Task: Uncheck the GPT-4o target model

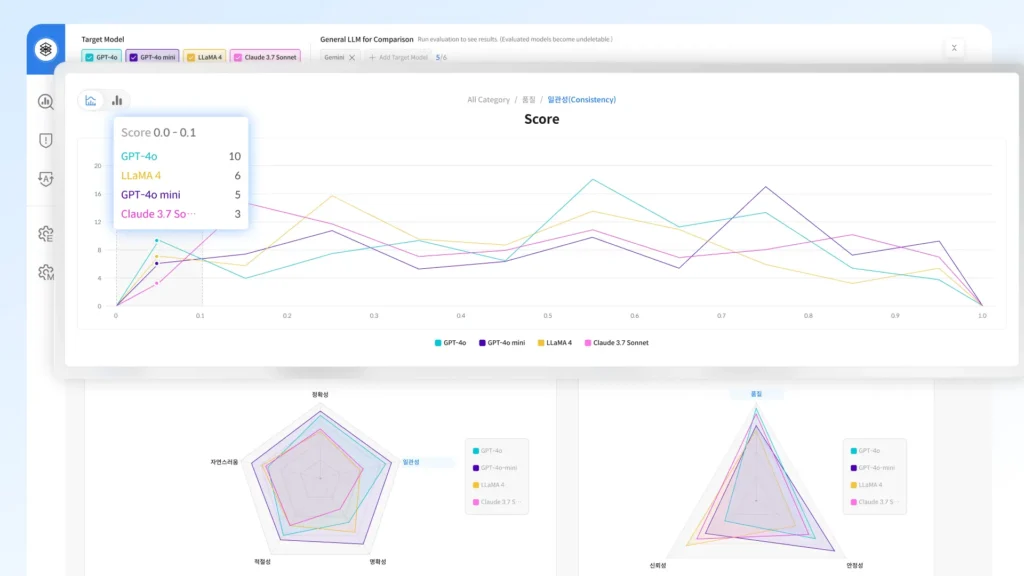Action: click(x=90, y=57)
